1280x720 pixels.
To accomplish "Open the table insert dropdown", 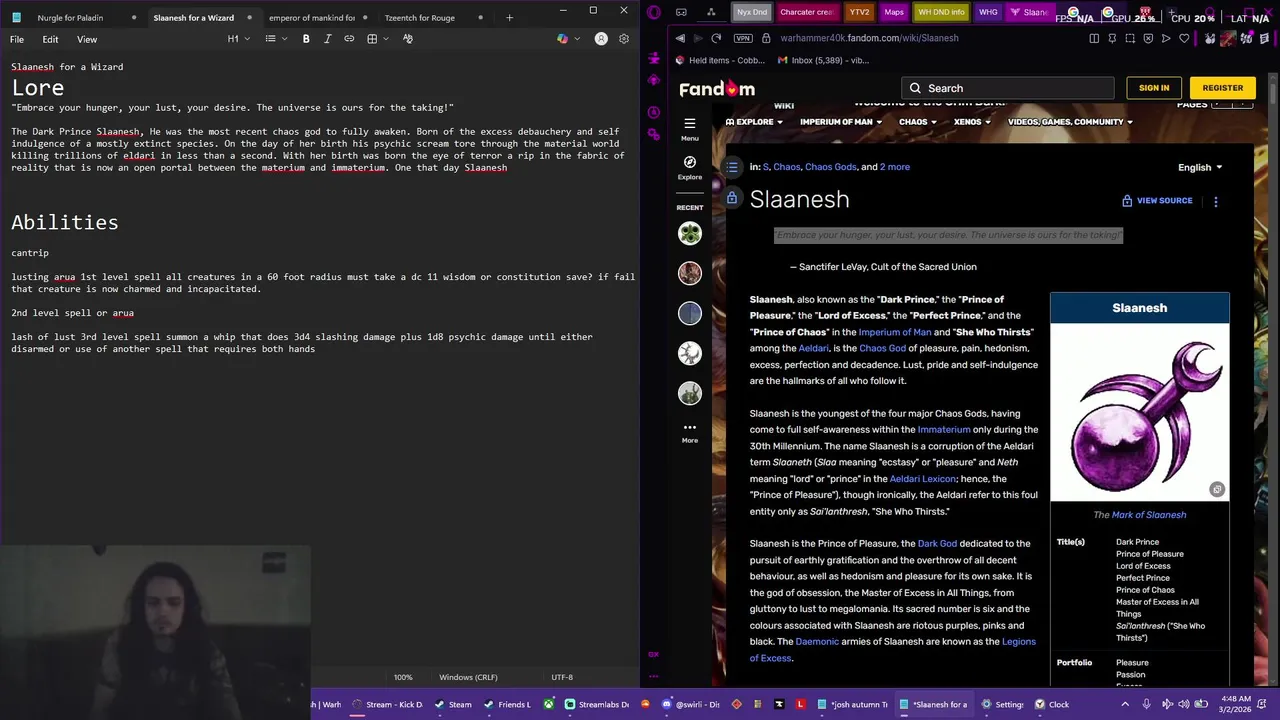I will point(377,39).
